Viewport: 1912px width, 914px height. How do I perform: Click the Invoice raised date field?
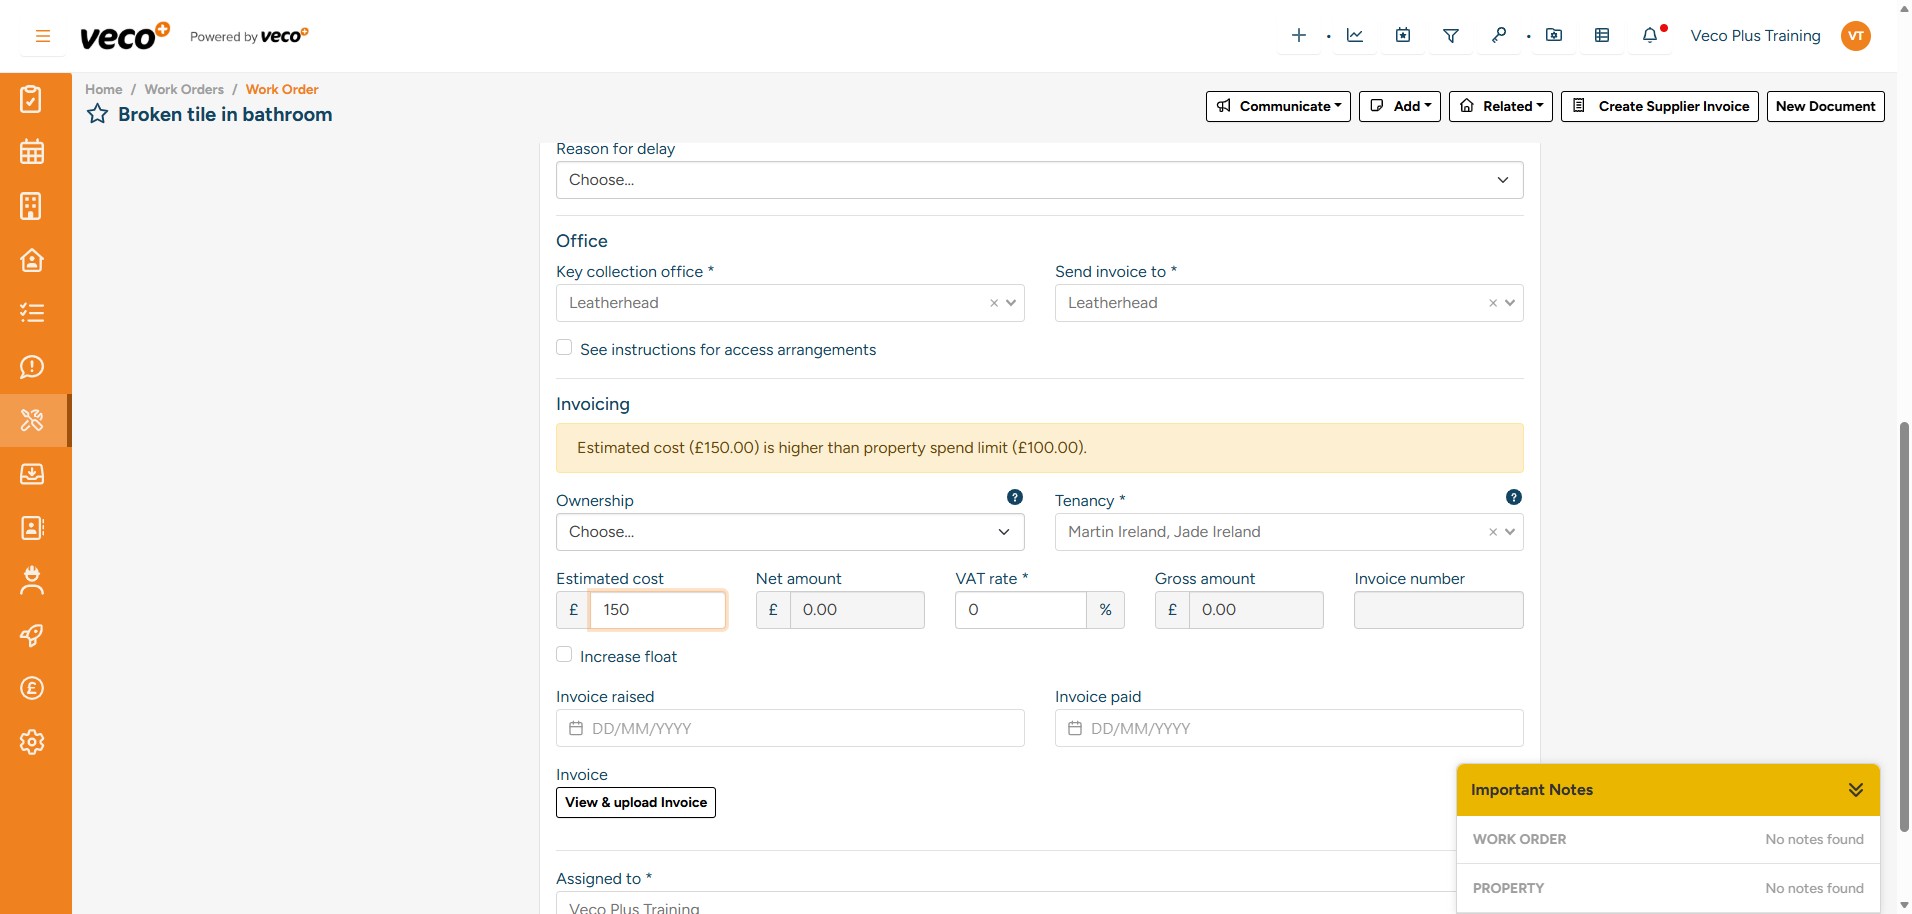pyautogui.click(x=790, y=728)
